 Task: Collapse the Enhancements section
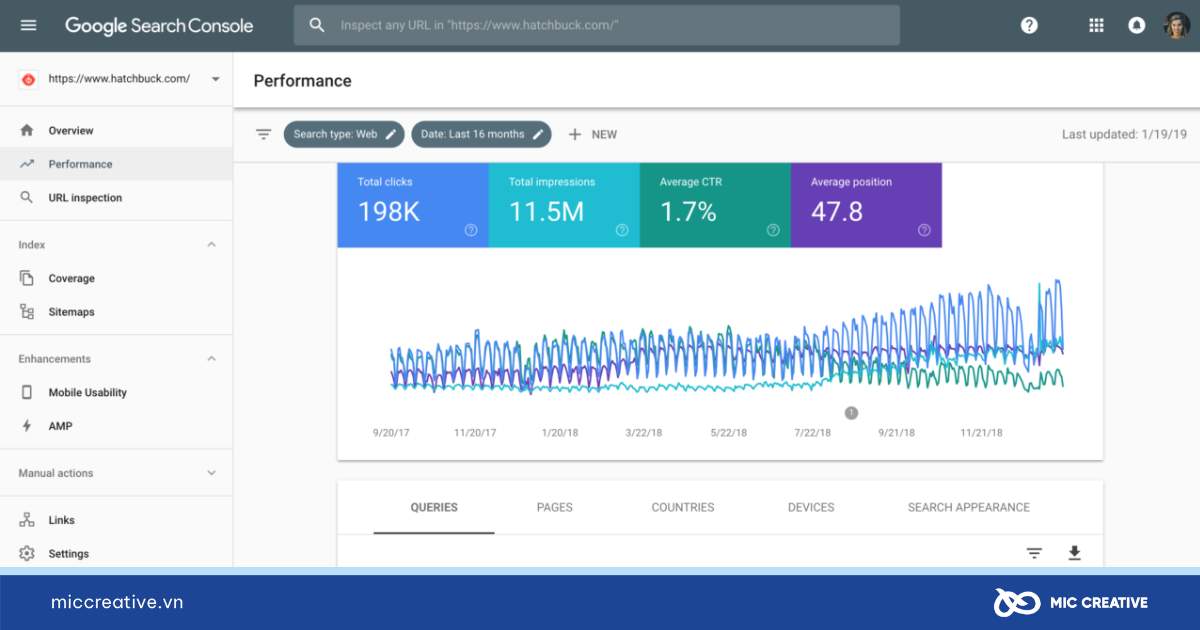[212, 359]
